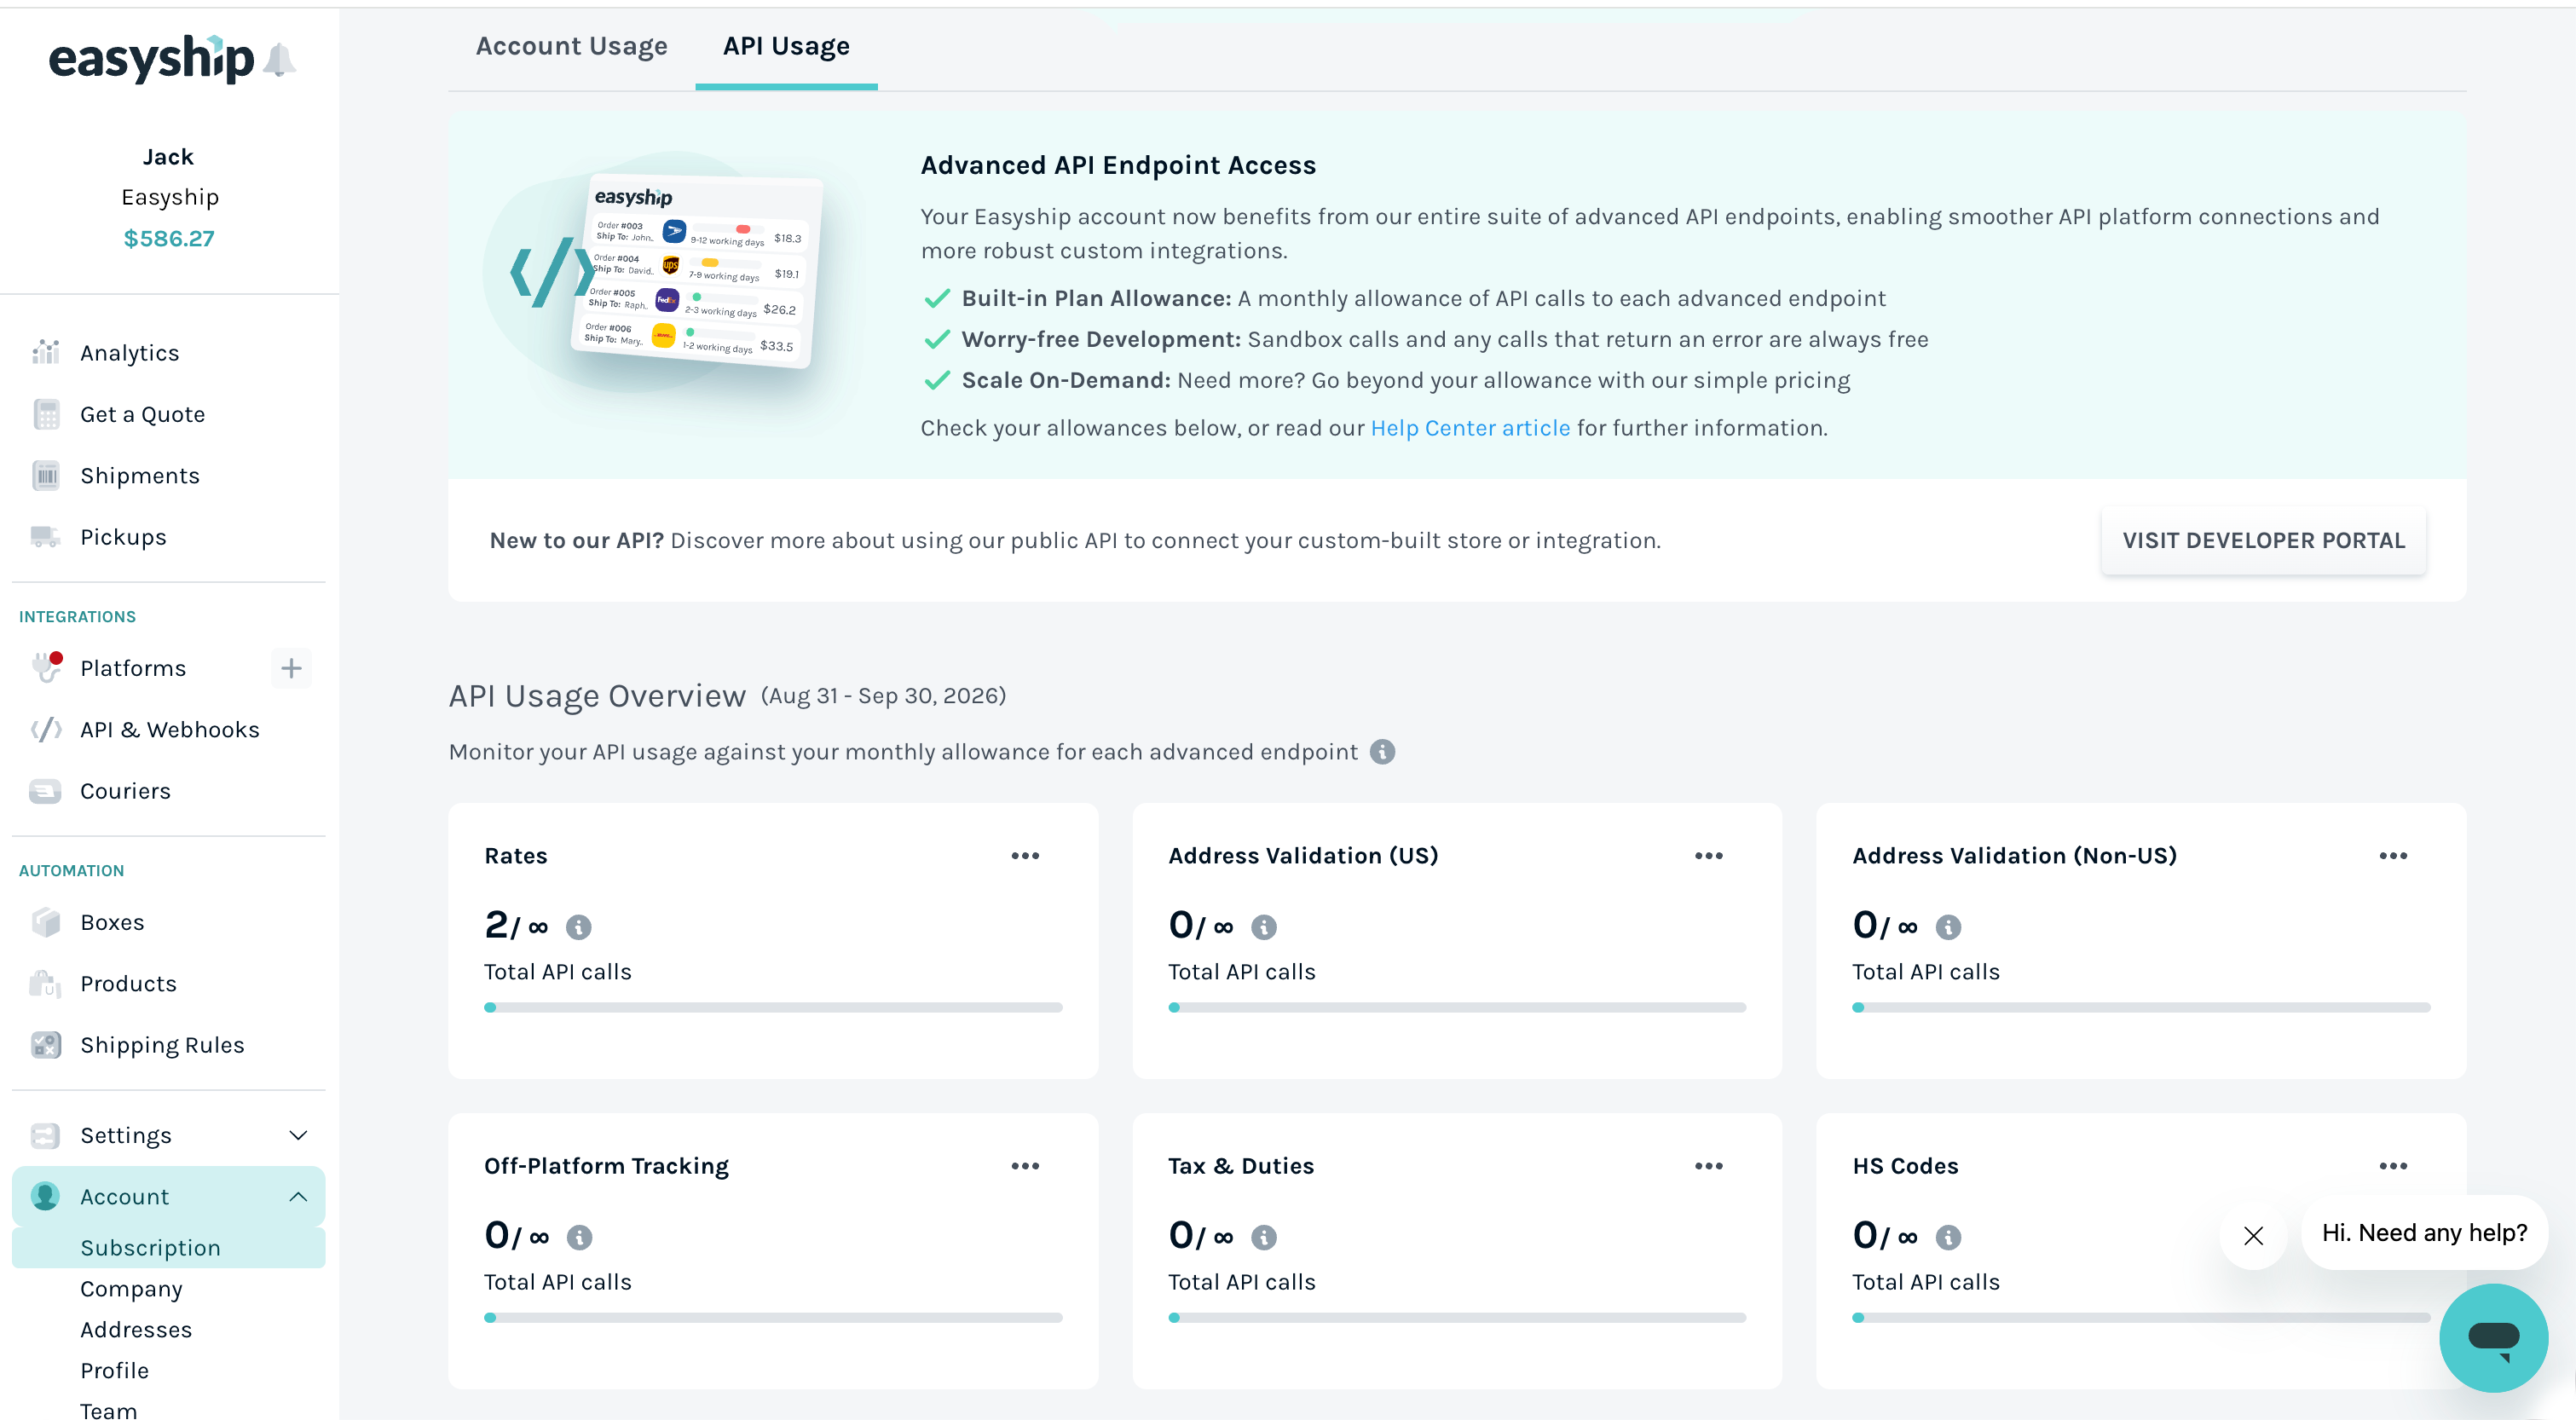Open Get a Quote page
The height and width of the screenshot is (1420, 2576).
click(x=142, y=414)
